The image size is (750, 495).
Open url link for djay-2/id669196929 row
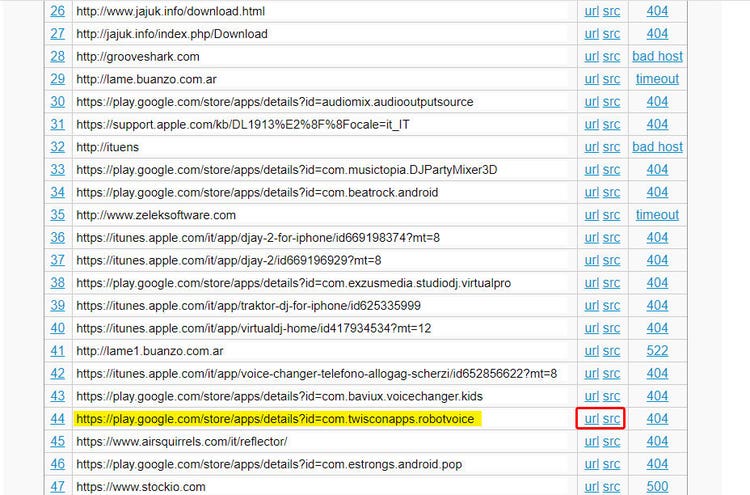pyautogui.click(x=591, y=260)
